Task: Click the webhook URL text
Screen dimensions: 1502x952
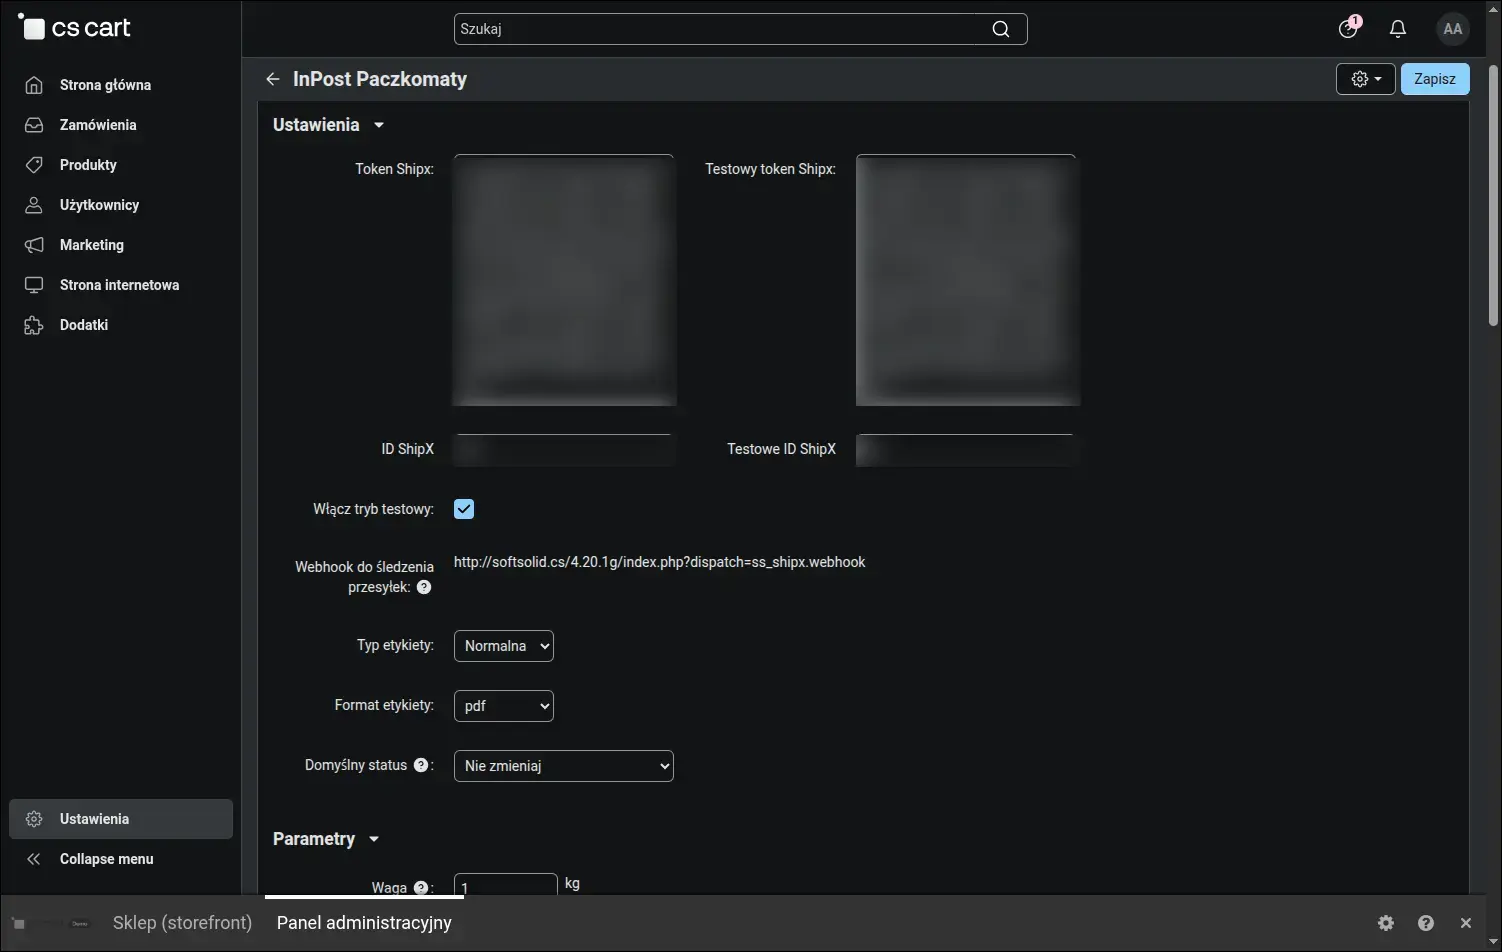Action: (660, 562)
